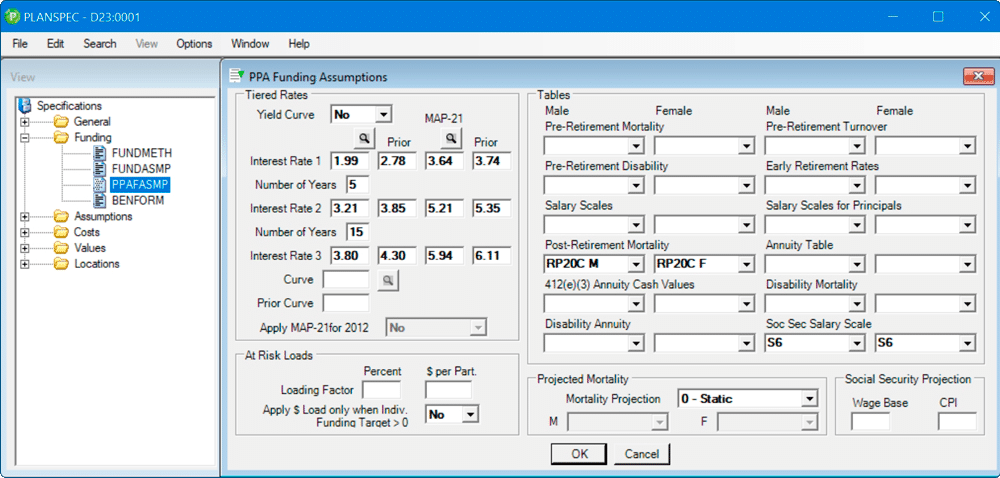Click the Curve text field
Viewport: 1000px width, 478px height.
coord(346,280)
